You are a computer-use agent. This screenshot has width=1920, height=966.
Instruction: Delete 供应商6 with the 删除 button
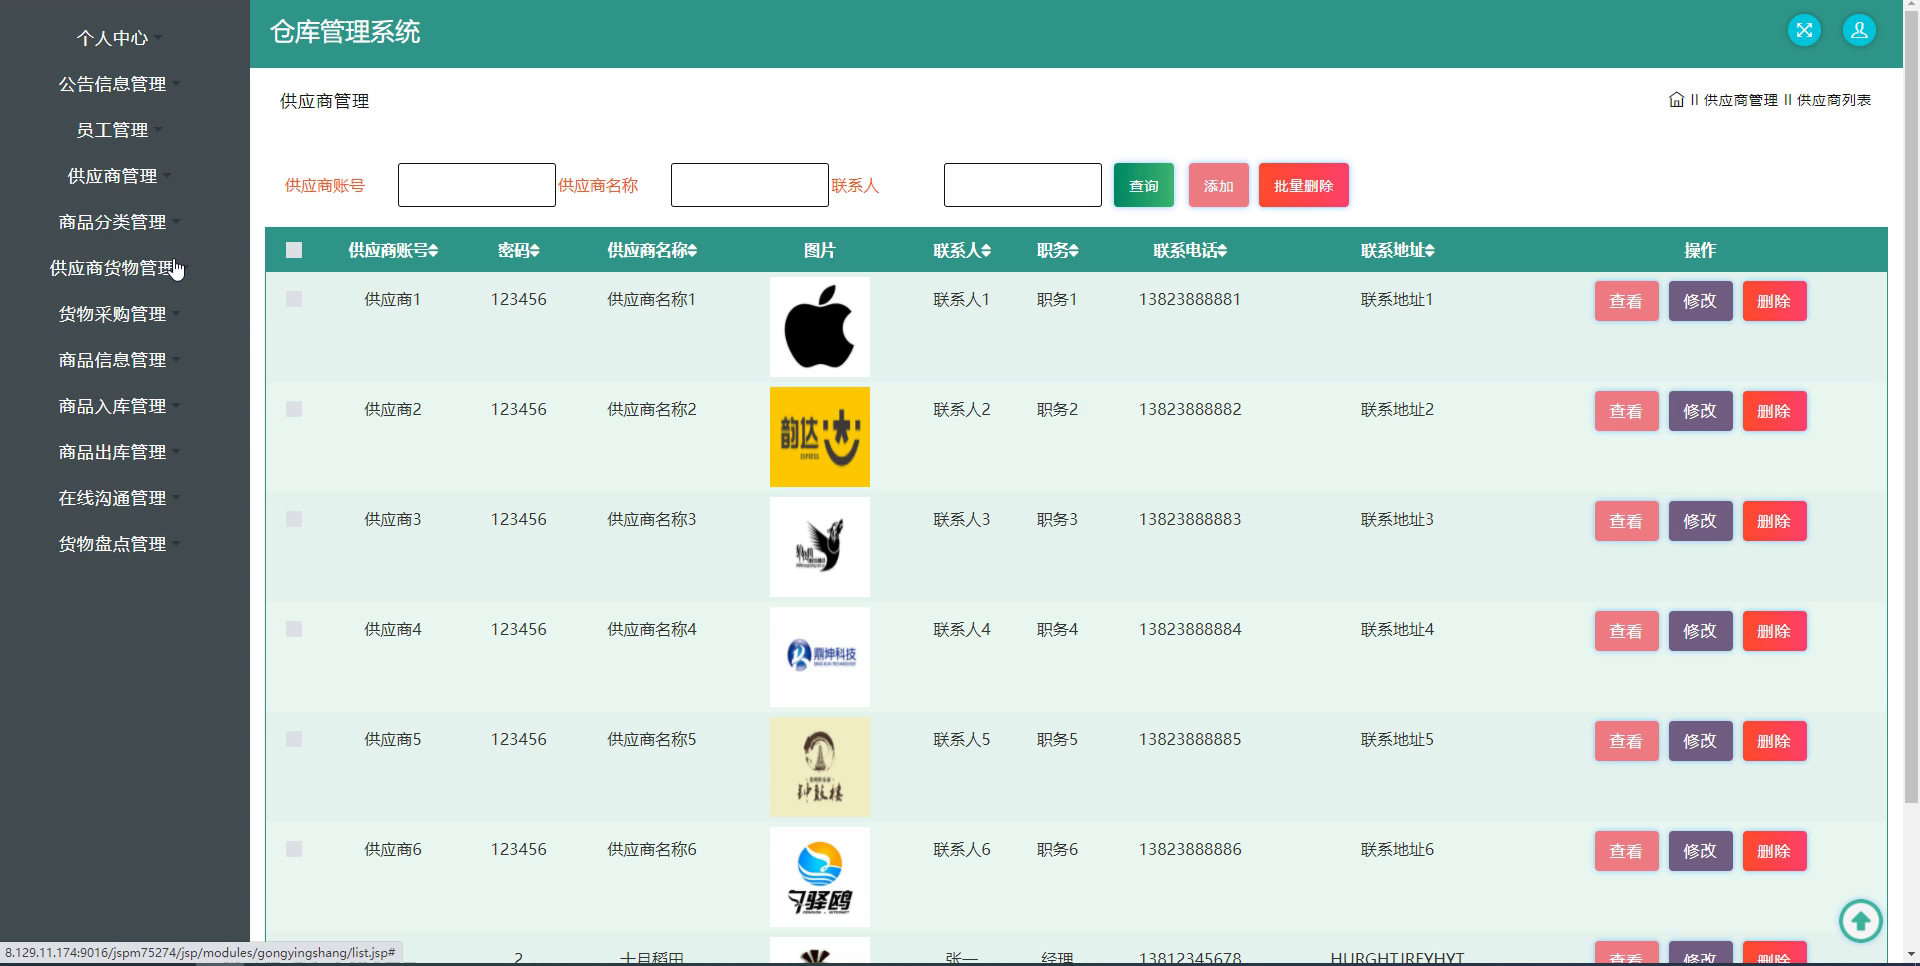(x=1774, y=851)
